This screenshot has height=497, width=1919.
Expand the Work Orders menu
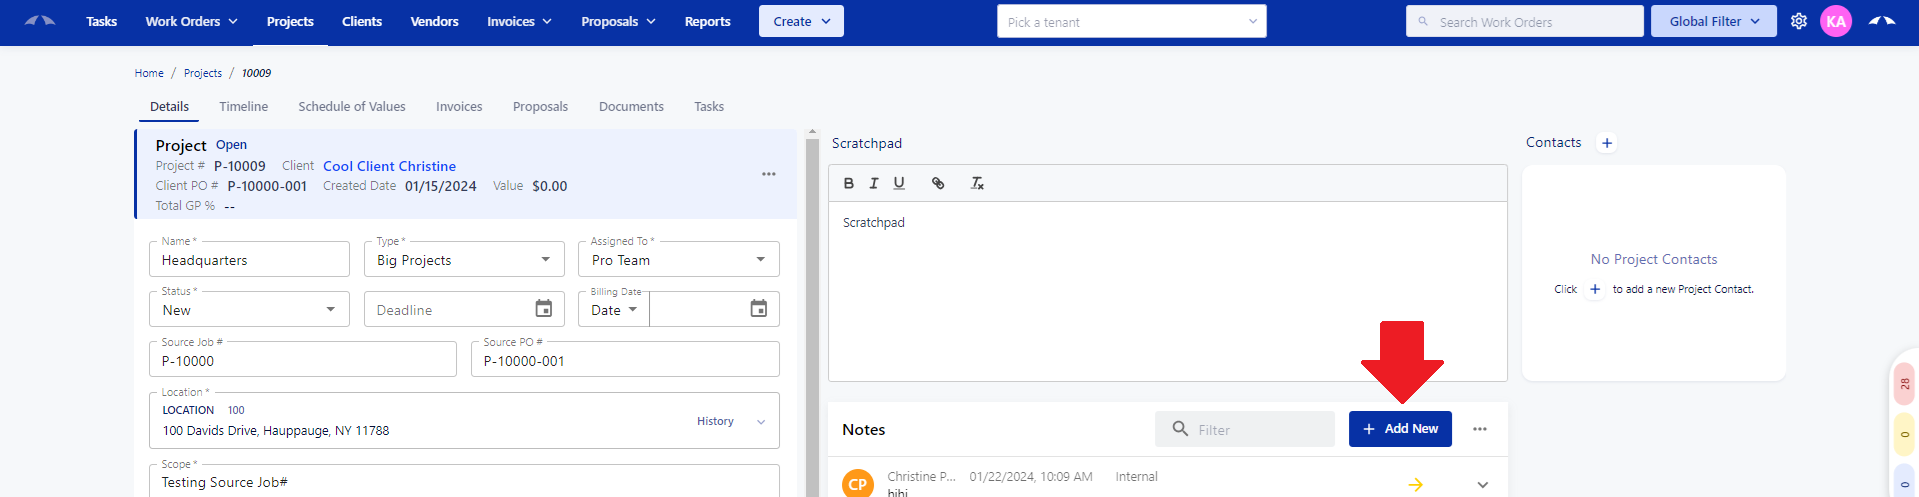click(191, 21)
